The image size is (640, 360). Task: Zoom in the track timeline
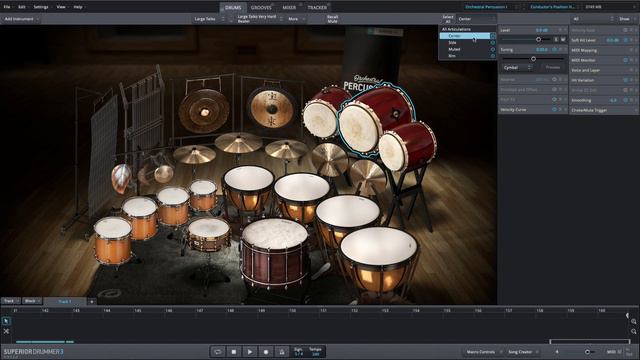point(633,322)
